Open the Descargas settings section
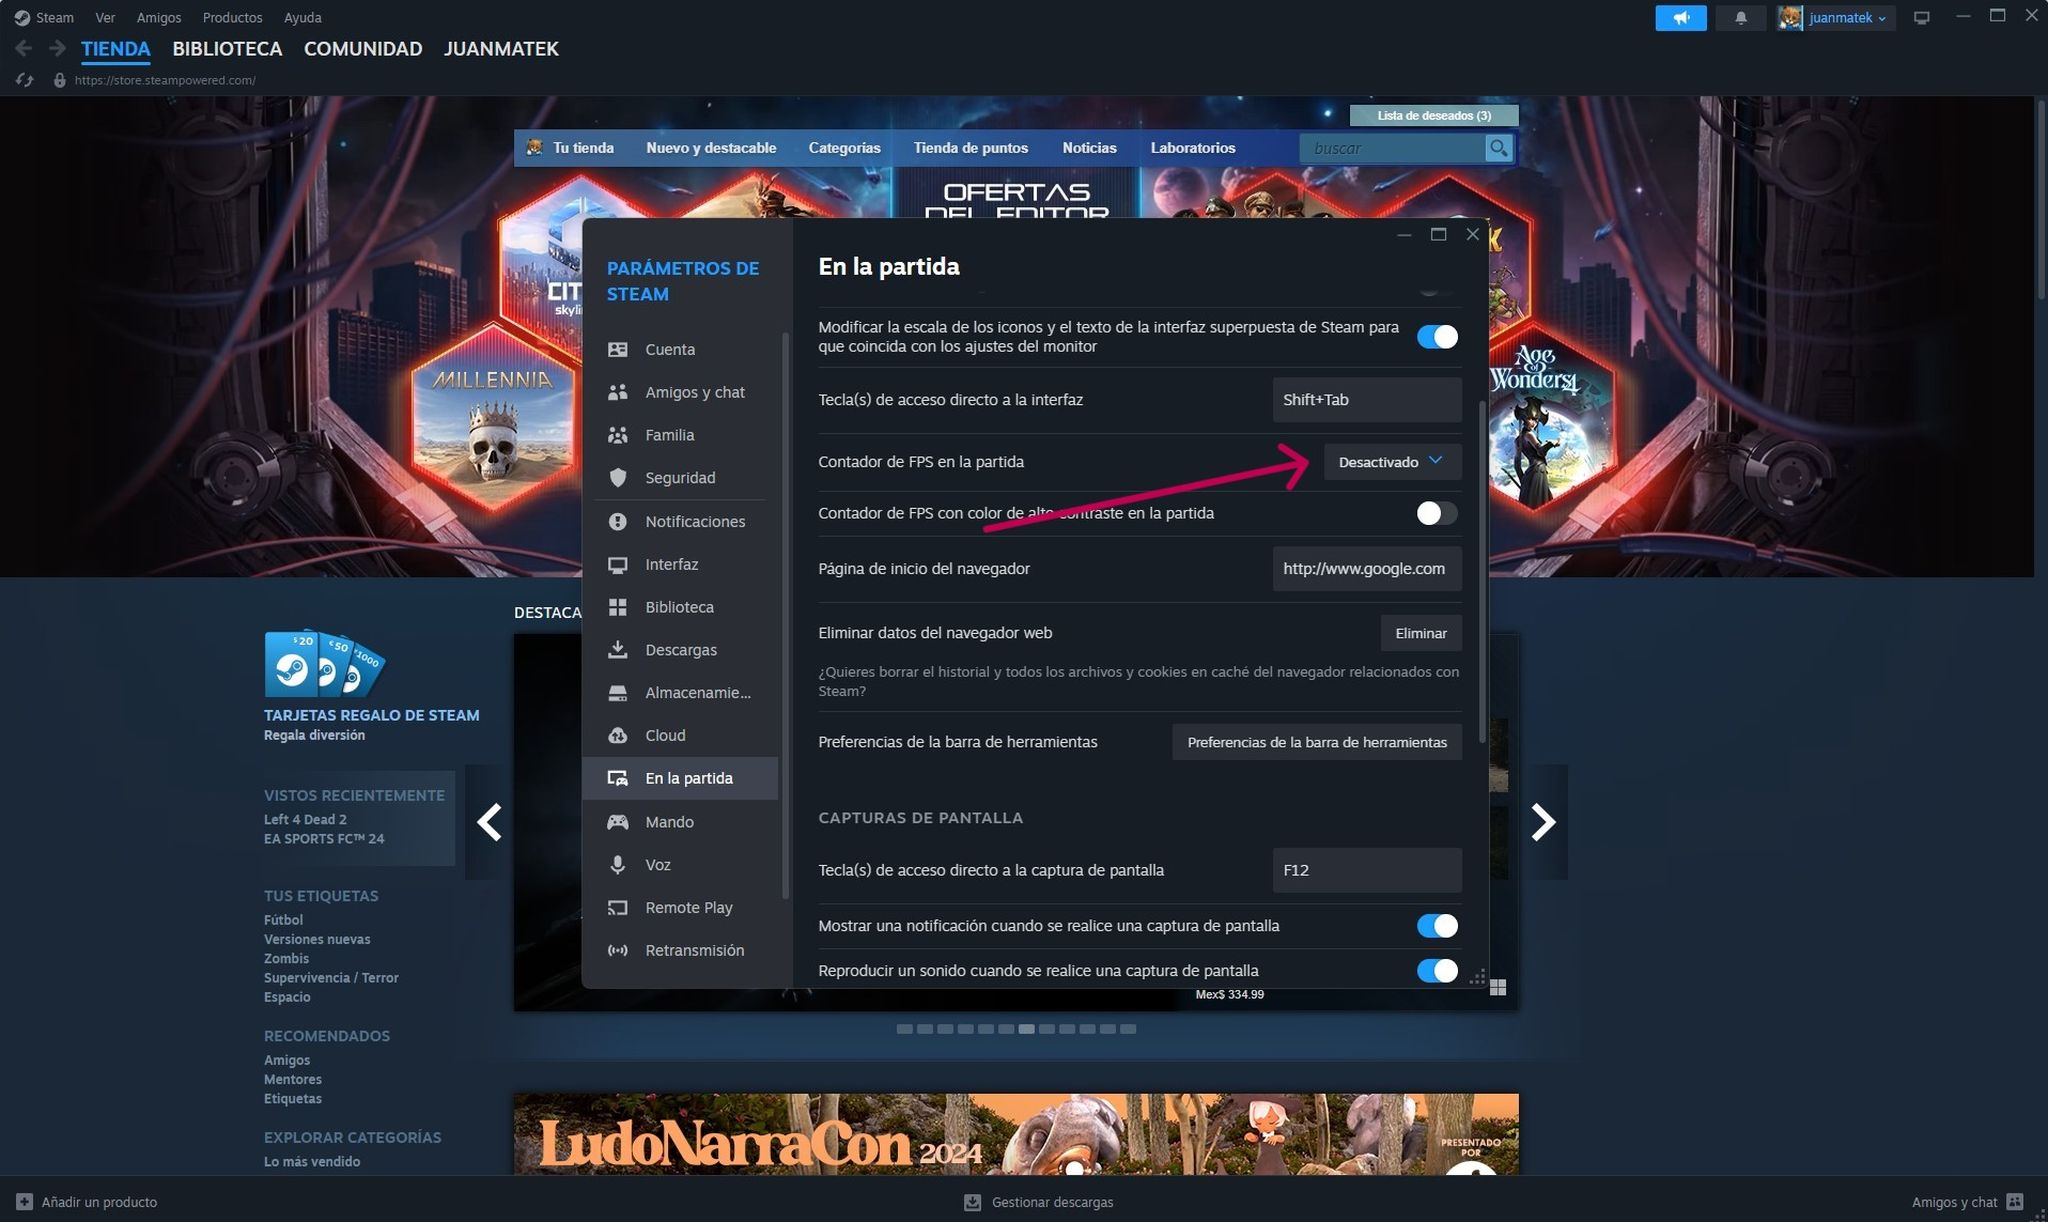This screenshot has width=2048, height=1222. point(680,649)
